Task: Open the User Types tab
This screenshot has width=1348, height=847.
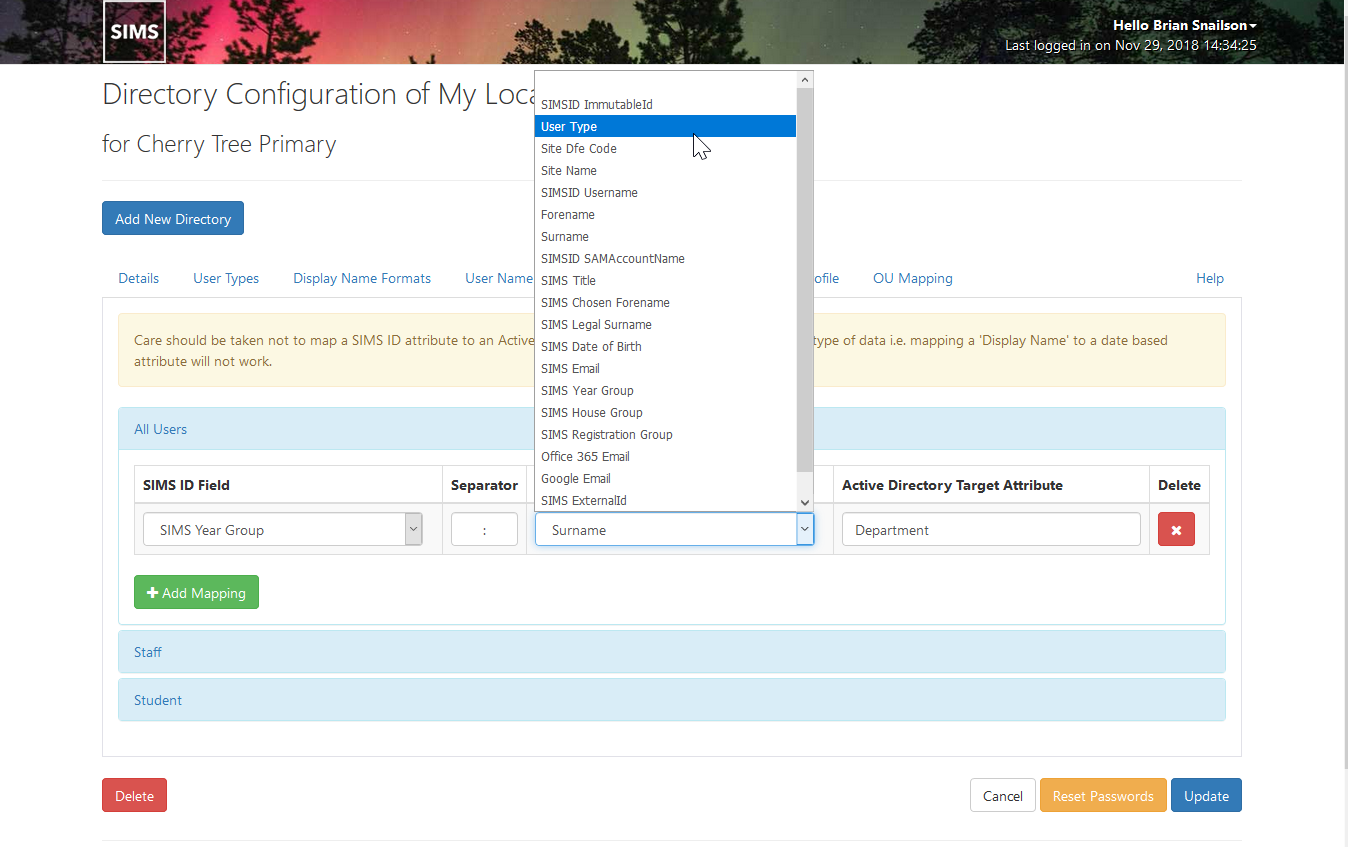Action: [226, 278]
